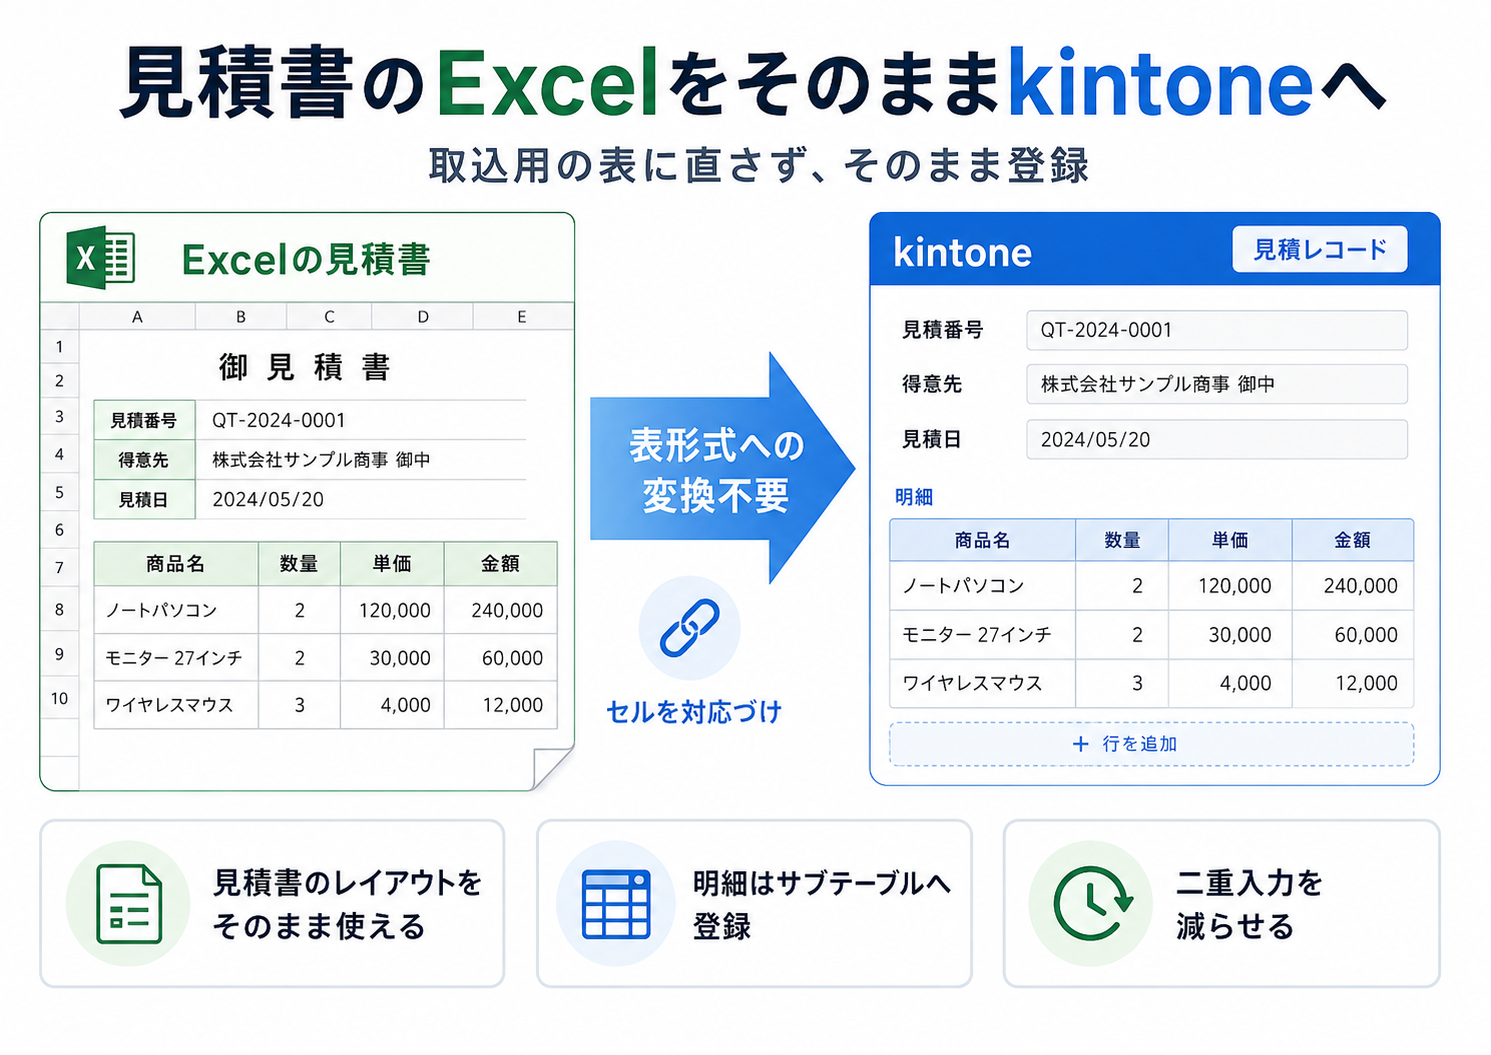This screenshot has height=1055, width=1491.
Task: Select Excel row header 3
Action: tap(60, 417)
